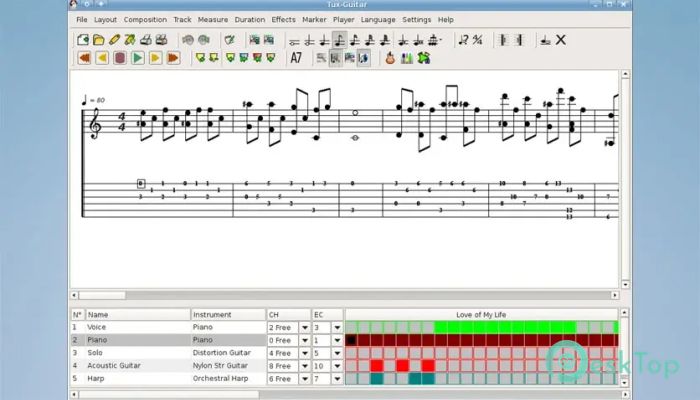Screen dimensions: 700x400
Task: Go to the previous measure
Action: 102,58
